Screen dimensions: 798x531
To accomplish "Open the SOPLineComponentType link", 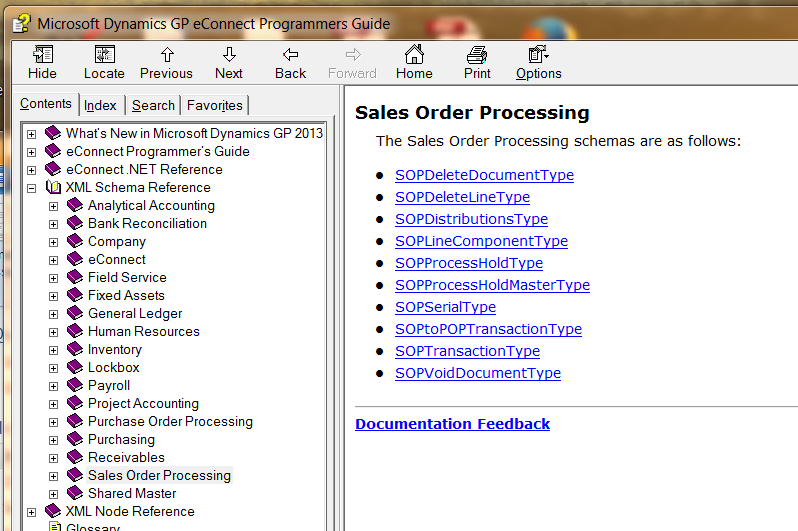I will [481, 241].
